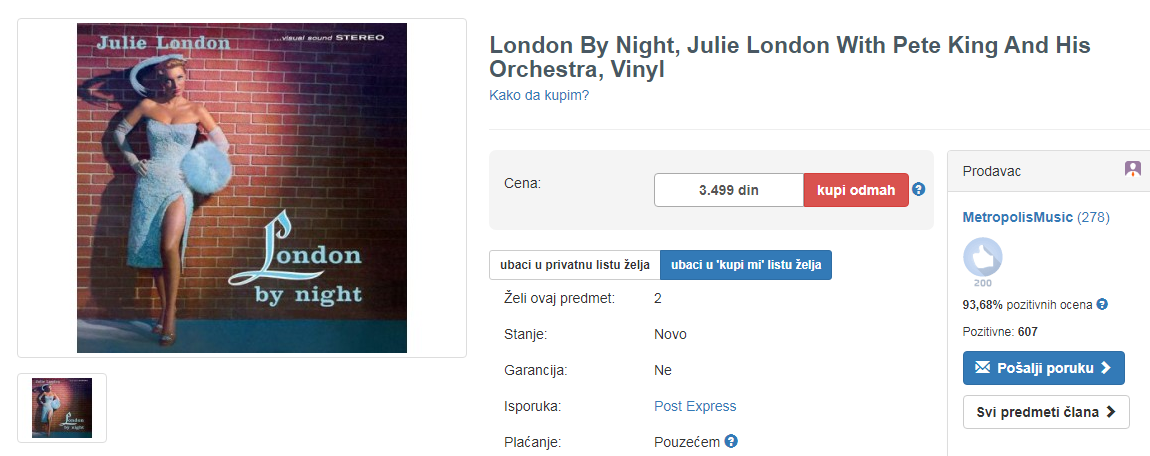Click the product title heading
The image size is (1150, 456).
pyautogui.click(x=789, y=58)
